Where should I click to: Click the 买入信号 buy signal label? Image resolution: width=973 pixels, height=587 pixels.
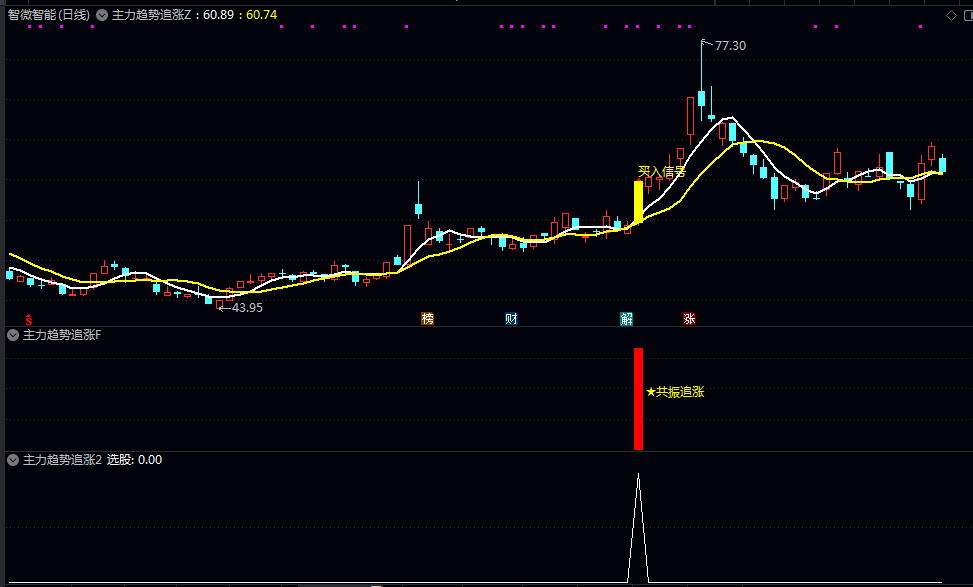pos(661,172)
